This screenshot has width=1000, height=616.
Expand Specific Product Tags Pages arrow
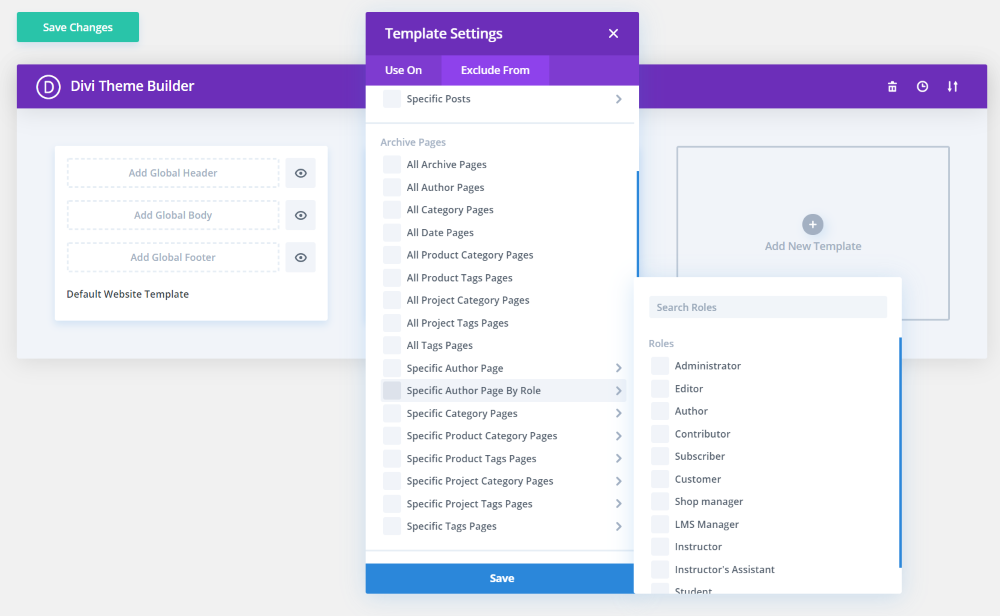pyautogui.click(x=619, y=458)
